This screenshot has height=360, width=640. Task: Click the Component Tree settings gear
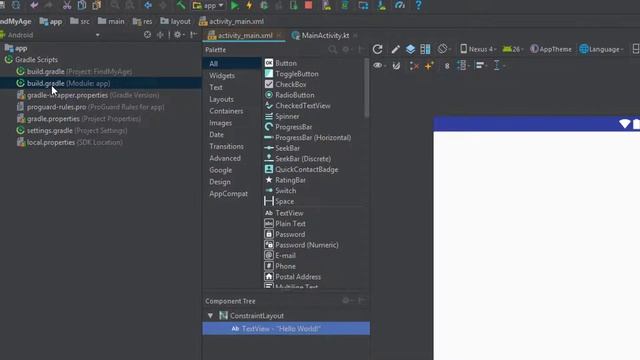point(347,301)
